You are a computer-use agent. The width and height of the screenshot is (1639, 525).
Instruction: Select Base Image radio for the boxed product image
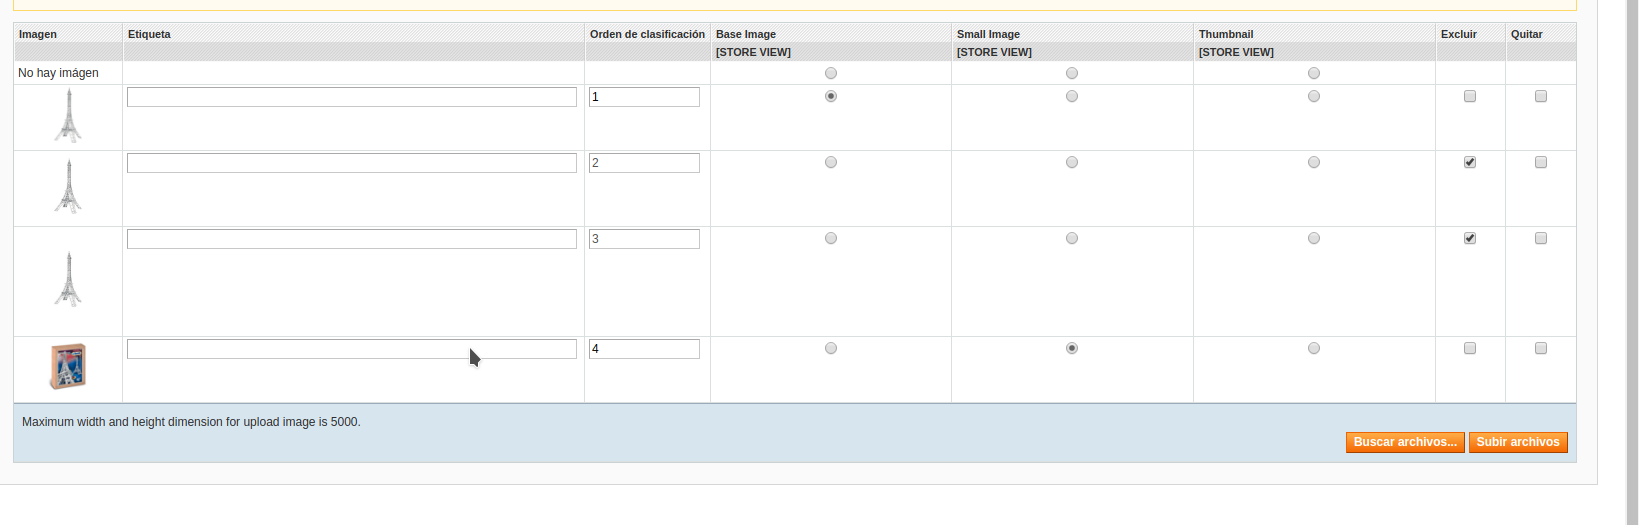click(x=831, y=348)
